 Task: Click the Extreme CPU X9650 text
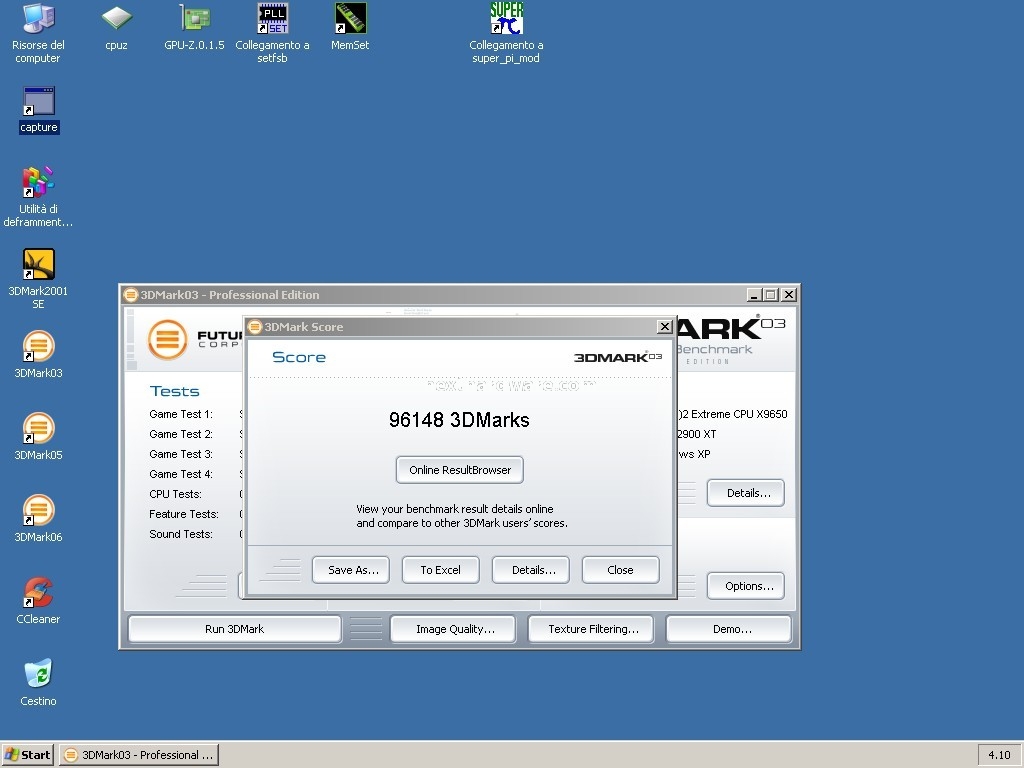[x=739, y=414]
